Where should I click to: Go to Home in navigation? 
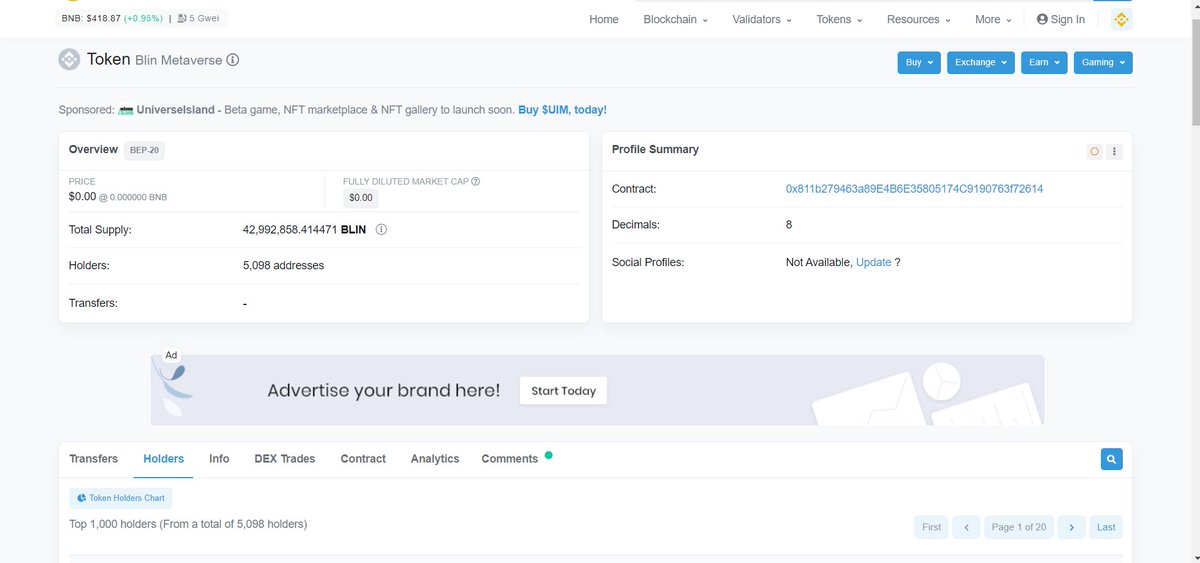[x=604, y=19]
